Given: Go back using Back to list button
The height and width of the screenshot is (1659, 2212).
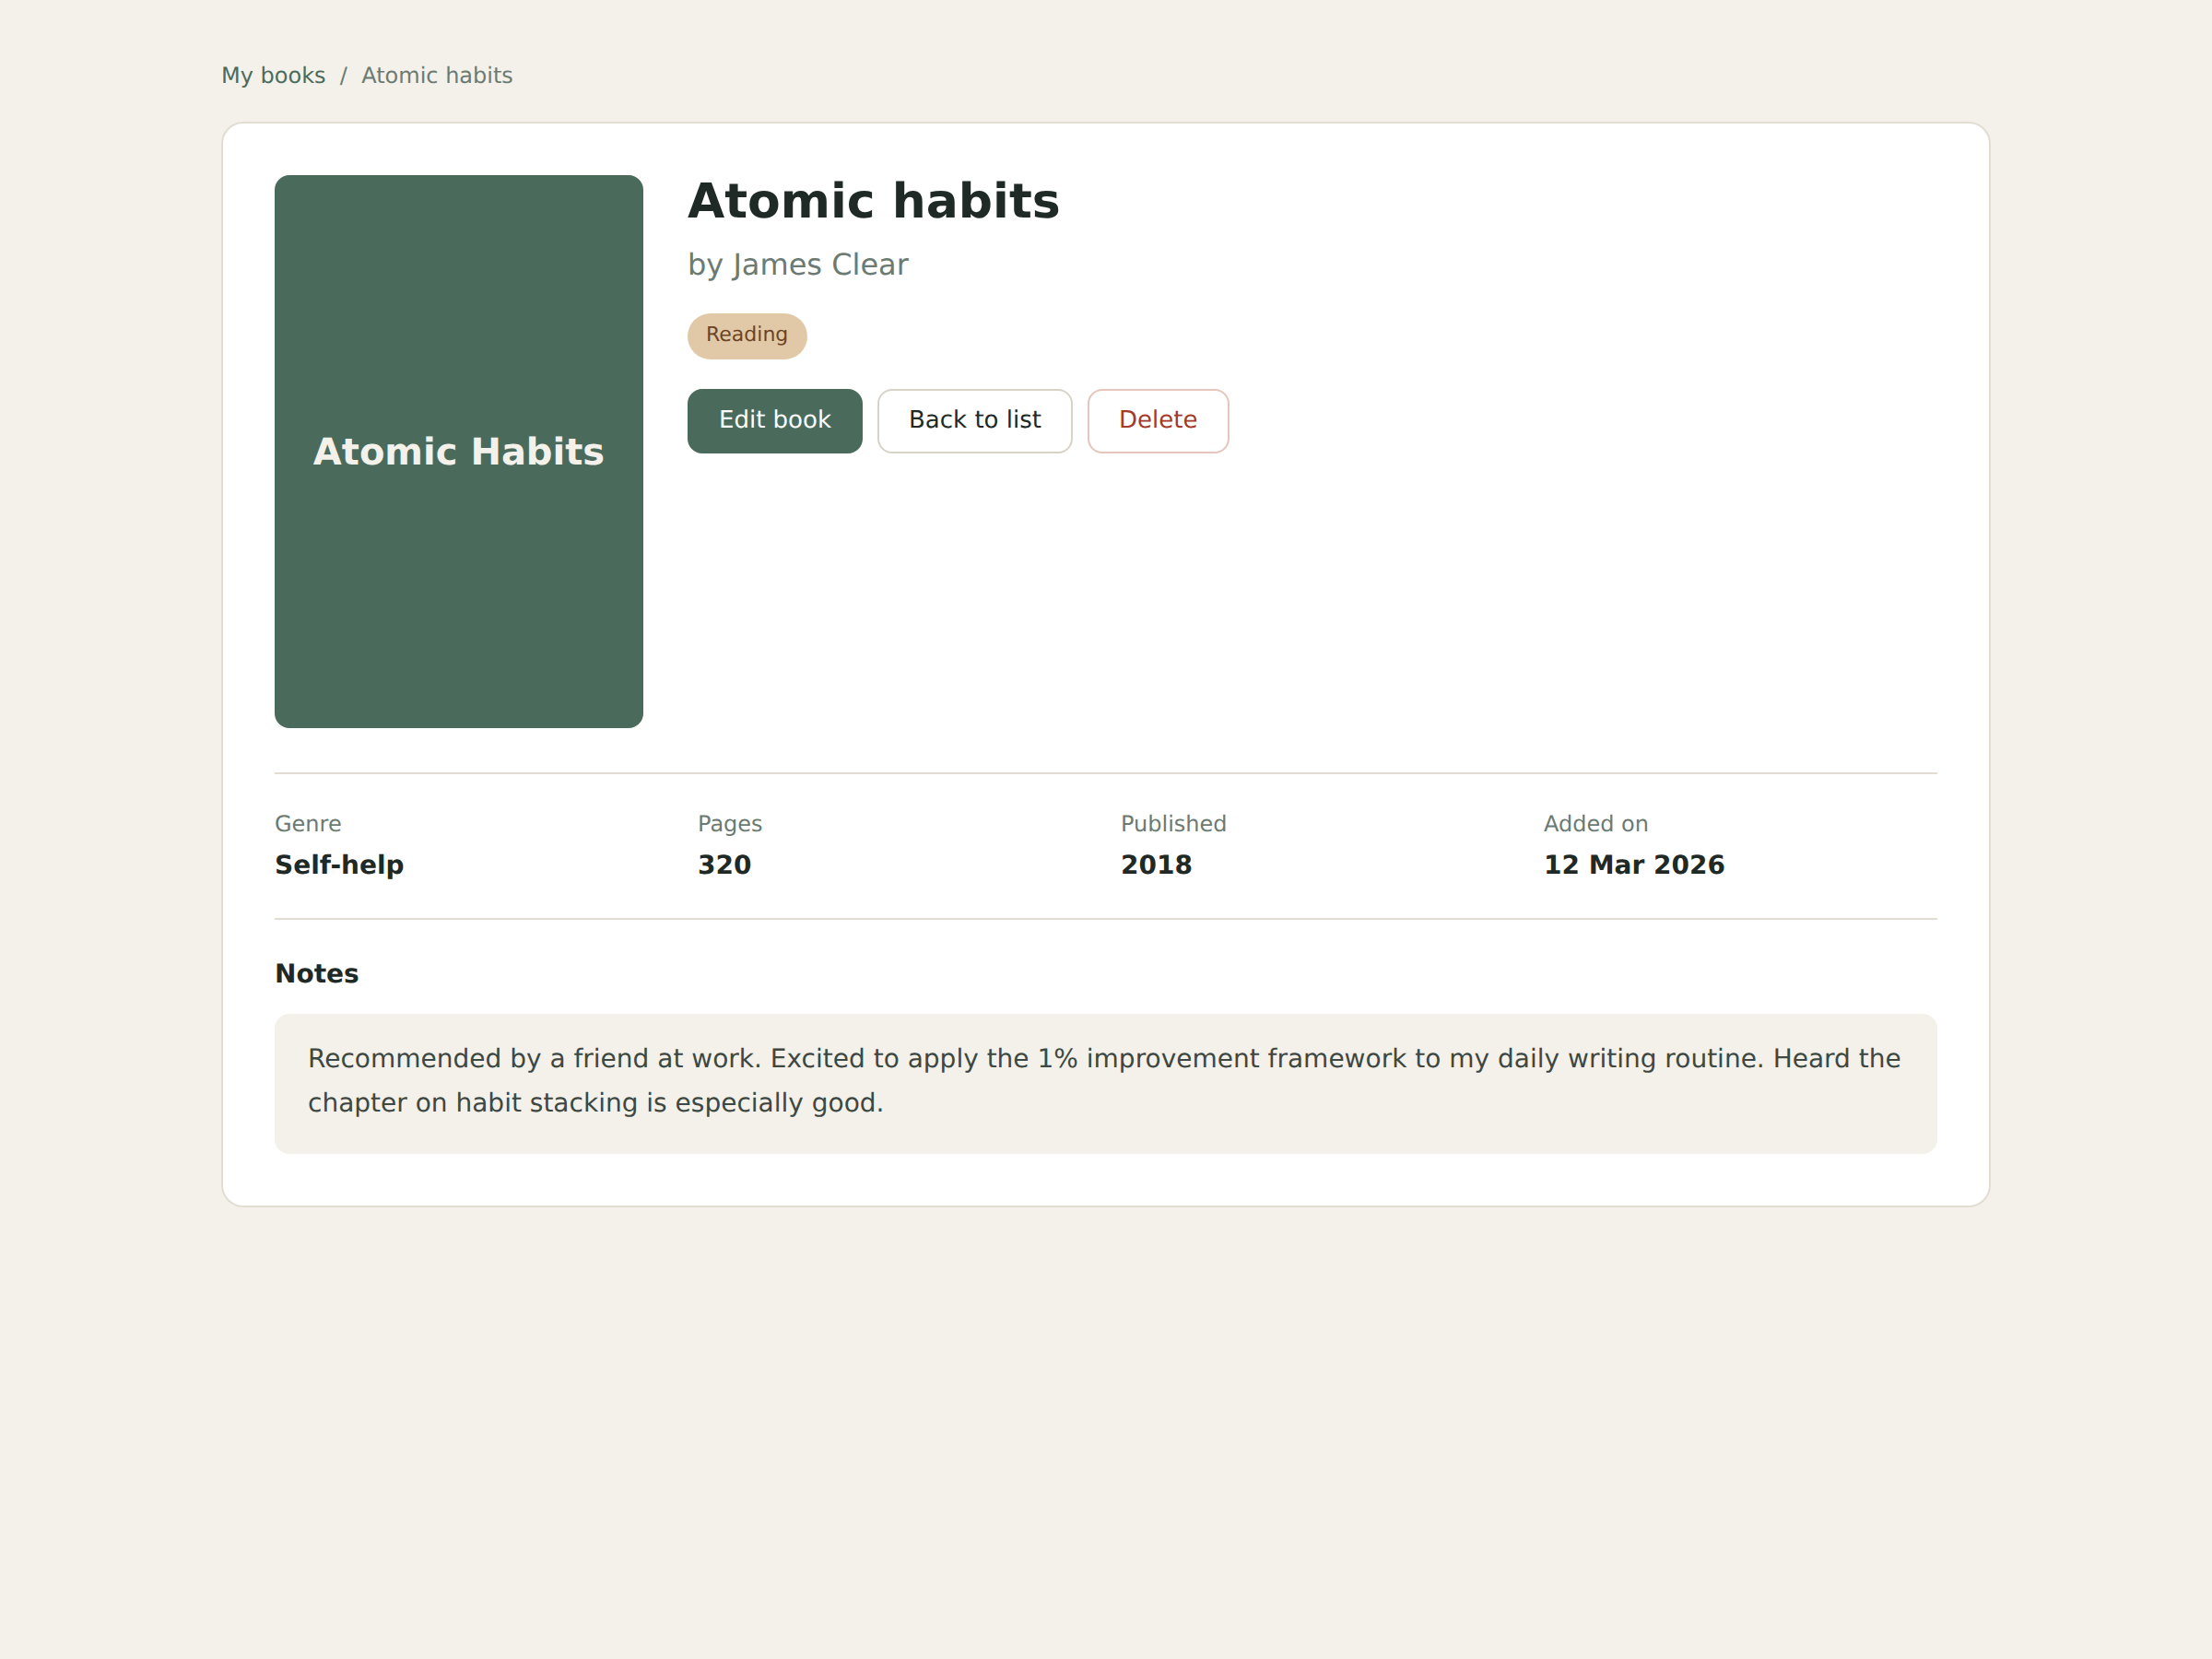Looking at the screenshot, I should tap(974, 421).
